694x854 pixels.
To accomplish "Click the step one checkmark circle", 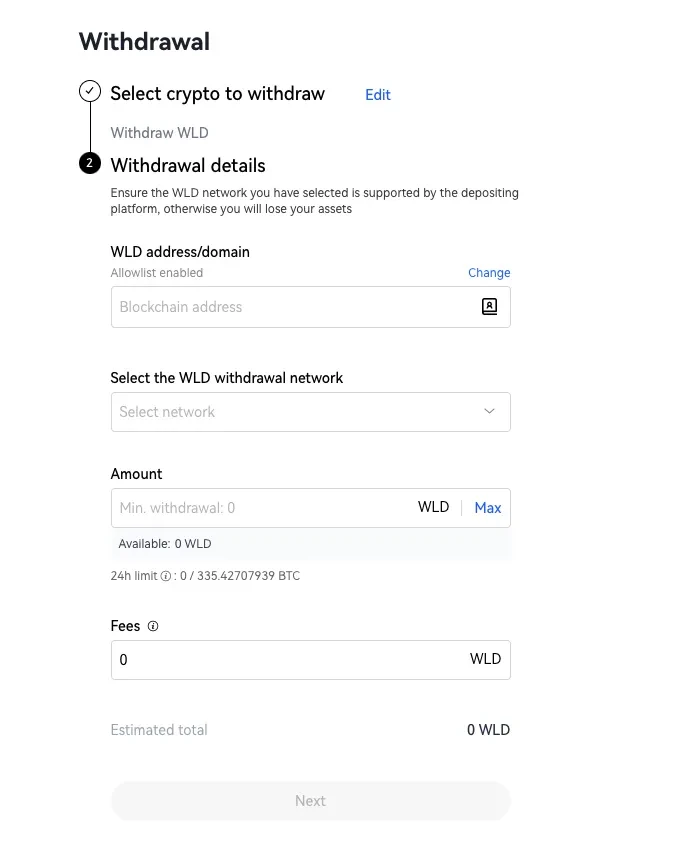I will [90, 92].
